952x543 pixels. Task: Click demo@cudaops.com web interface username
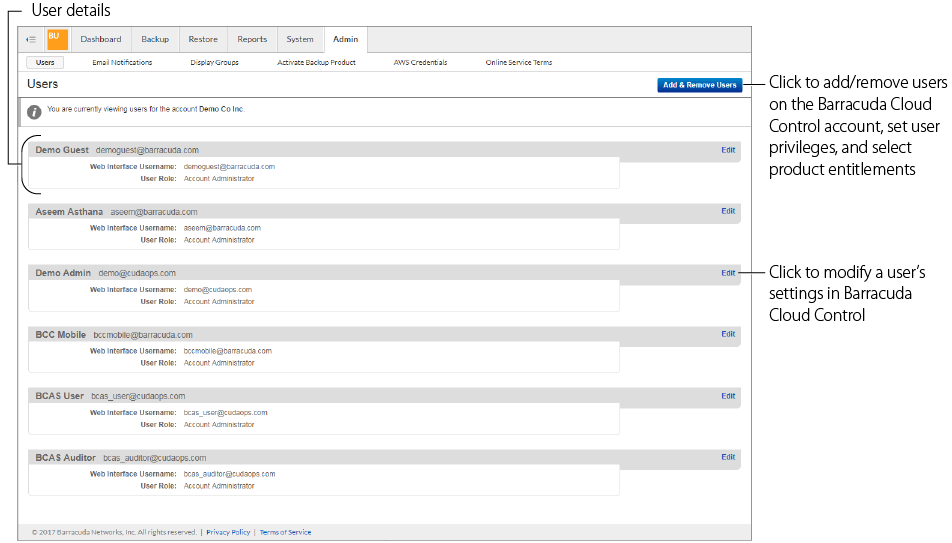point(217,290)
